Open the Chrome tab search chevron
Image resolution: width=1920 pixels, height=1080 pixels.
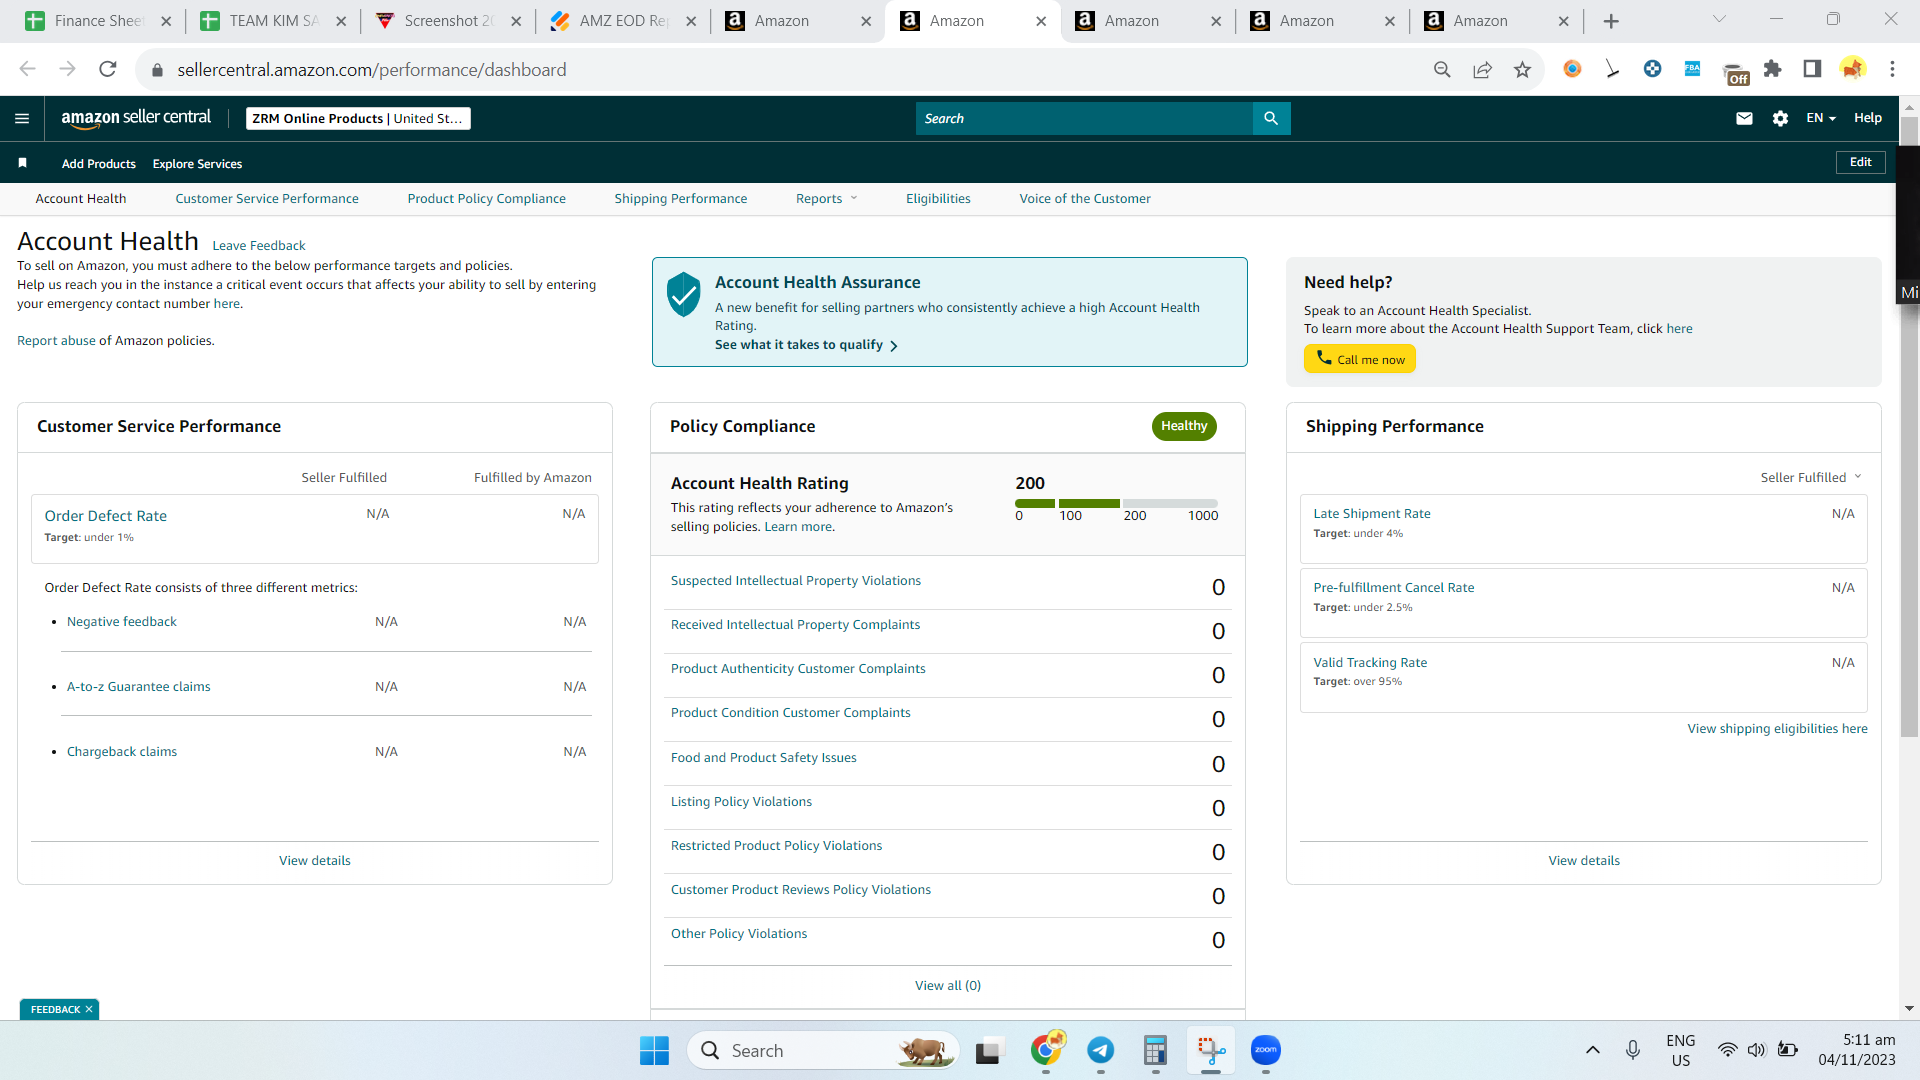1720,19
